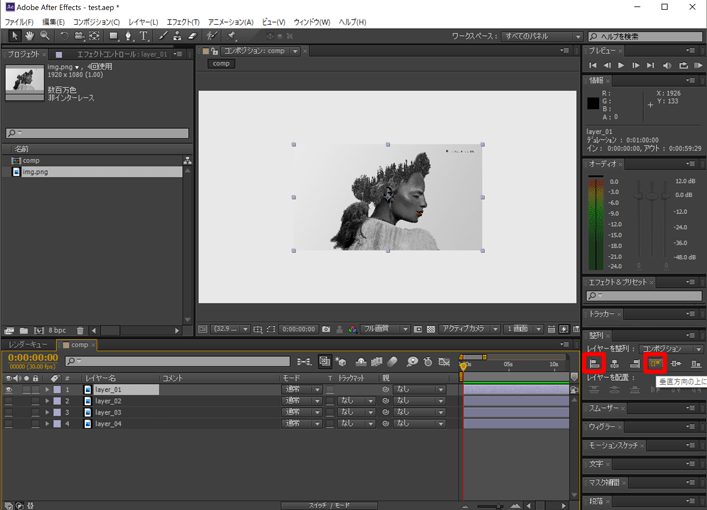Switch to the レンダーキュー tab

point(28,345)
